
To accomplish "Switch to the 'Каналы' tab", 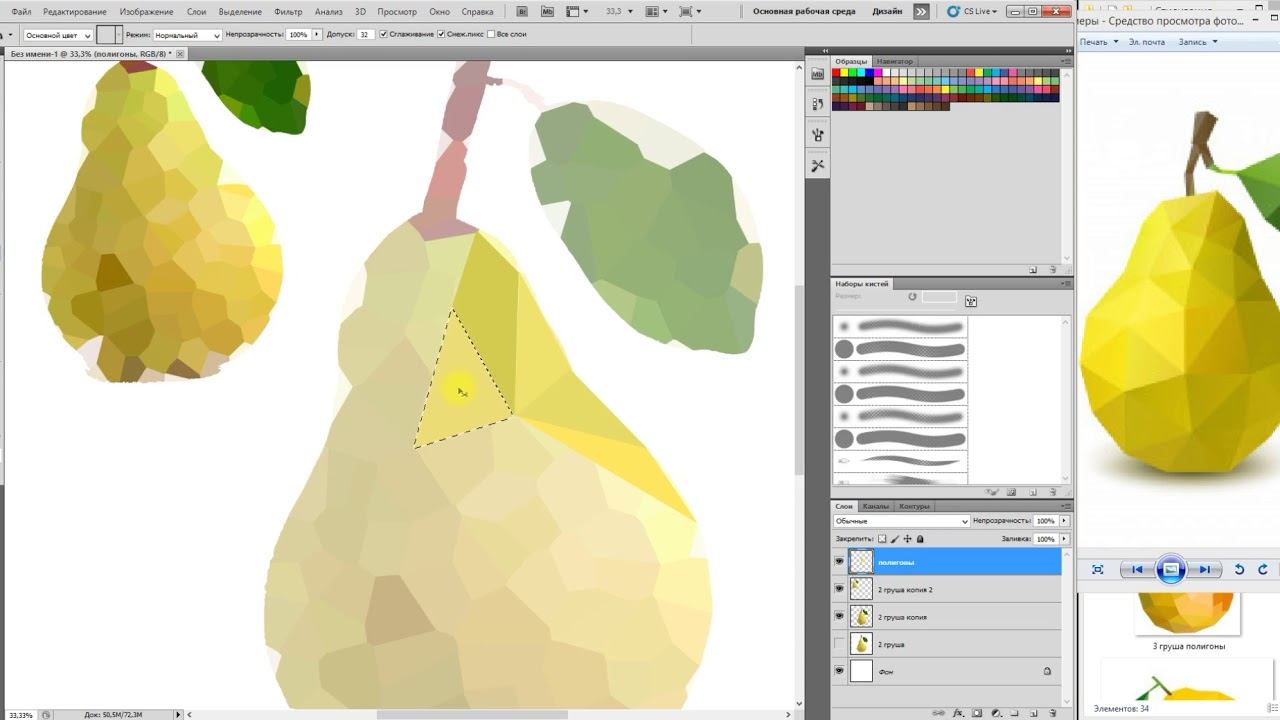I will [875, 506].
